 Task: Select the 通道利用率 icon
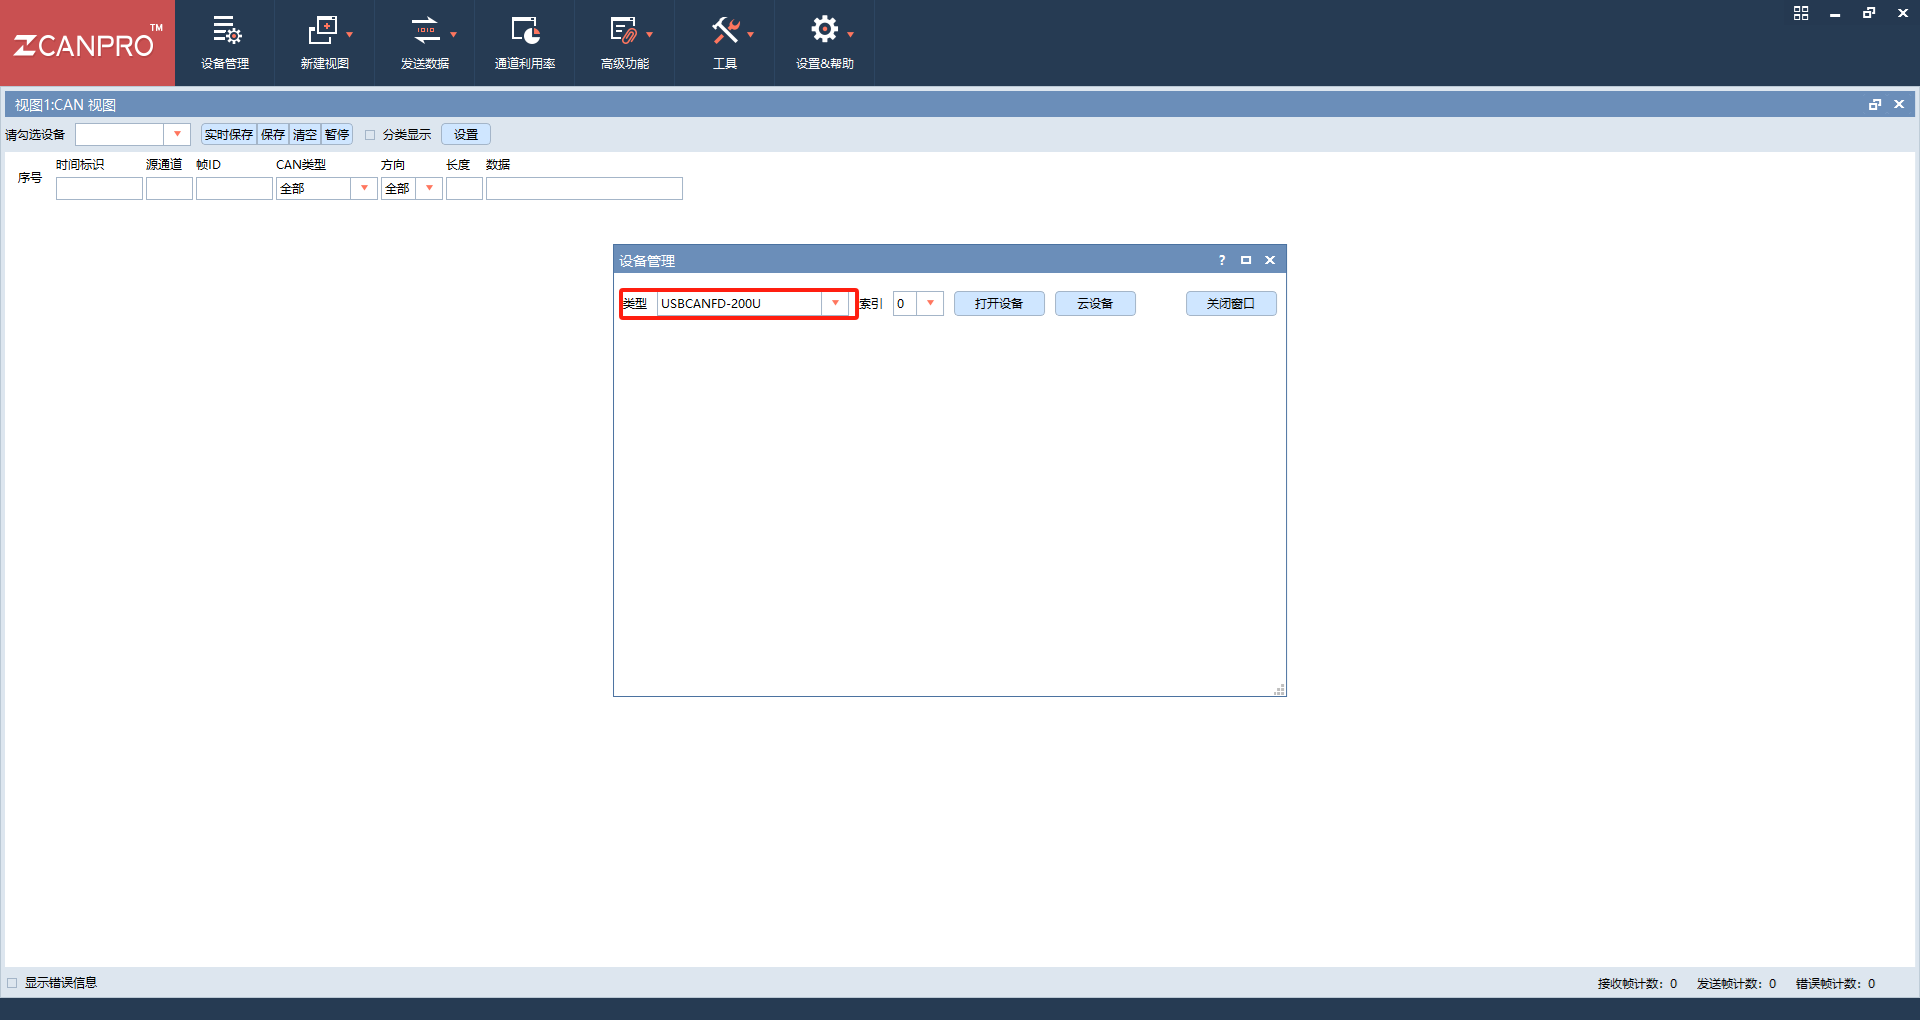(525, 31)
